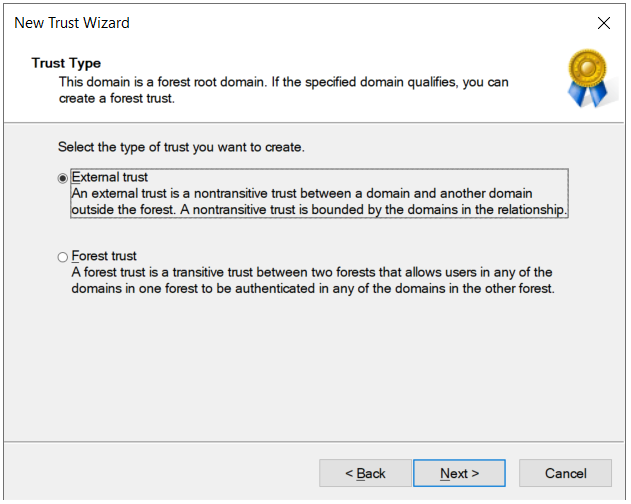Click the forest root domain header description

[283, 90]
